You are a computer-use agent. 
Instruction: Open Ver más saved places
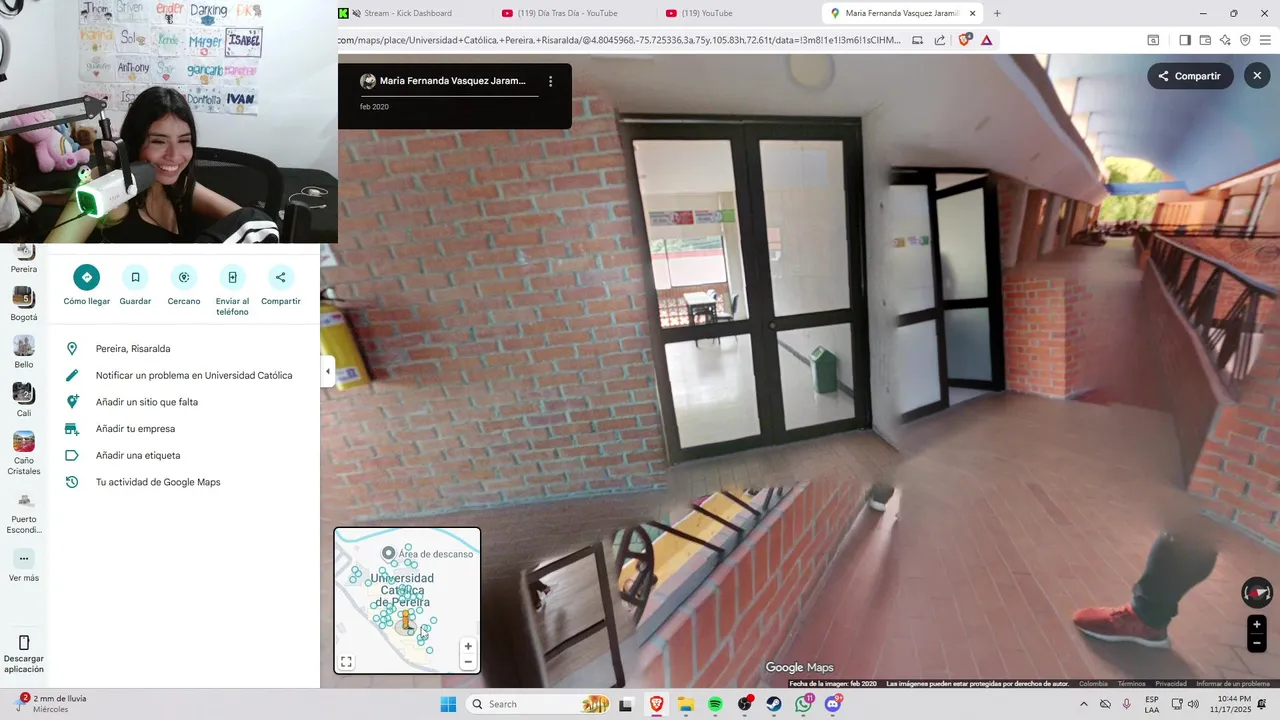24,565
